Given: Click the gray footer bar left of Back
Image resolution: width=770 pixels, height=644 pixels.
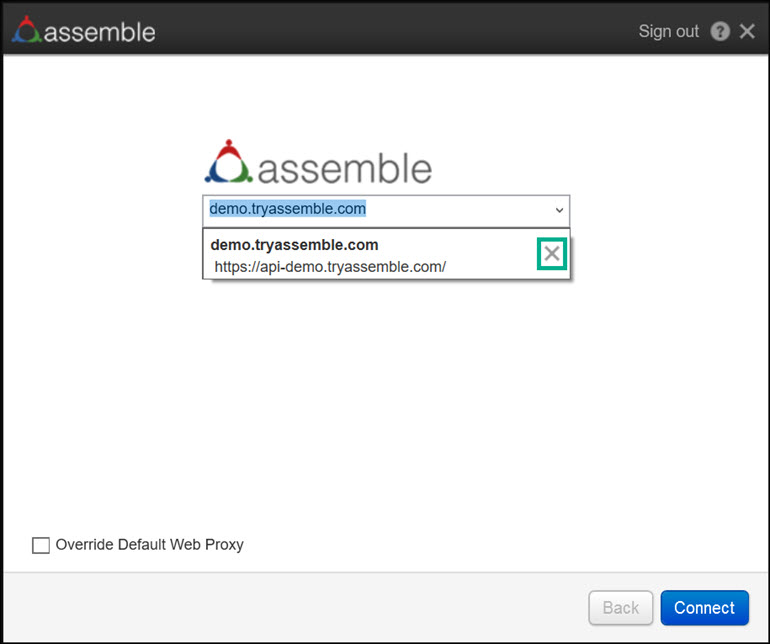Looking at the screenshot, I should (x=300, y=607).
